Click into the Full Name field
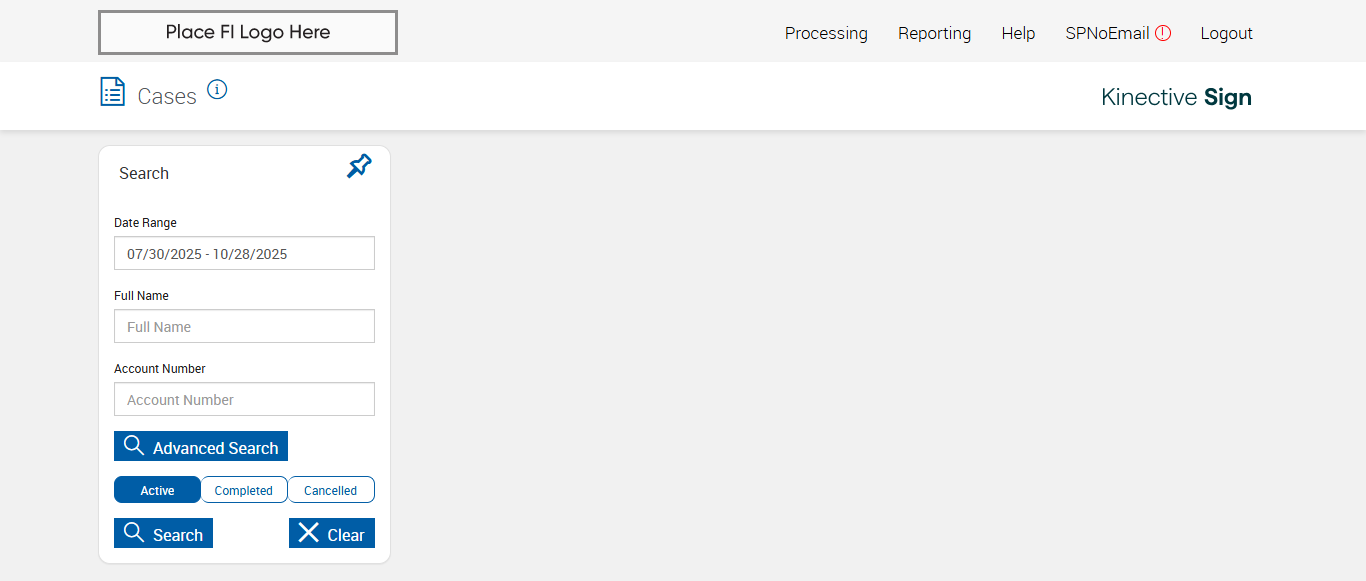1366x581 pixels. tap(244, 326)
